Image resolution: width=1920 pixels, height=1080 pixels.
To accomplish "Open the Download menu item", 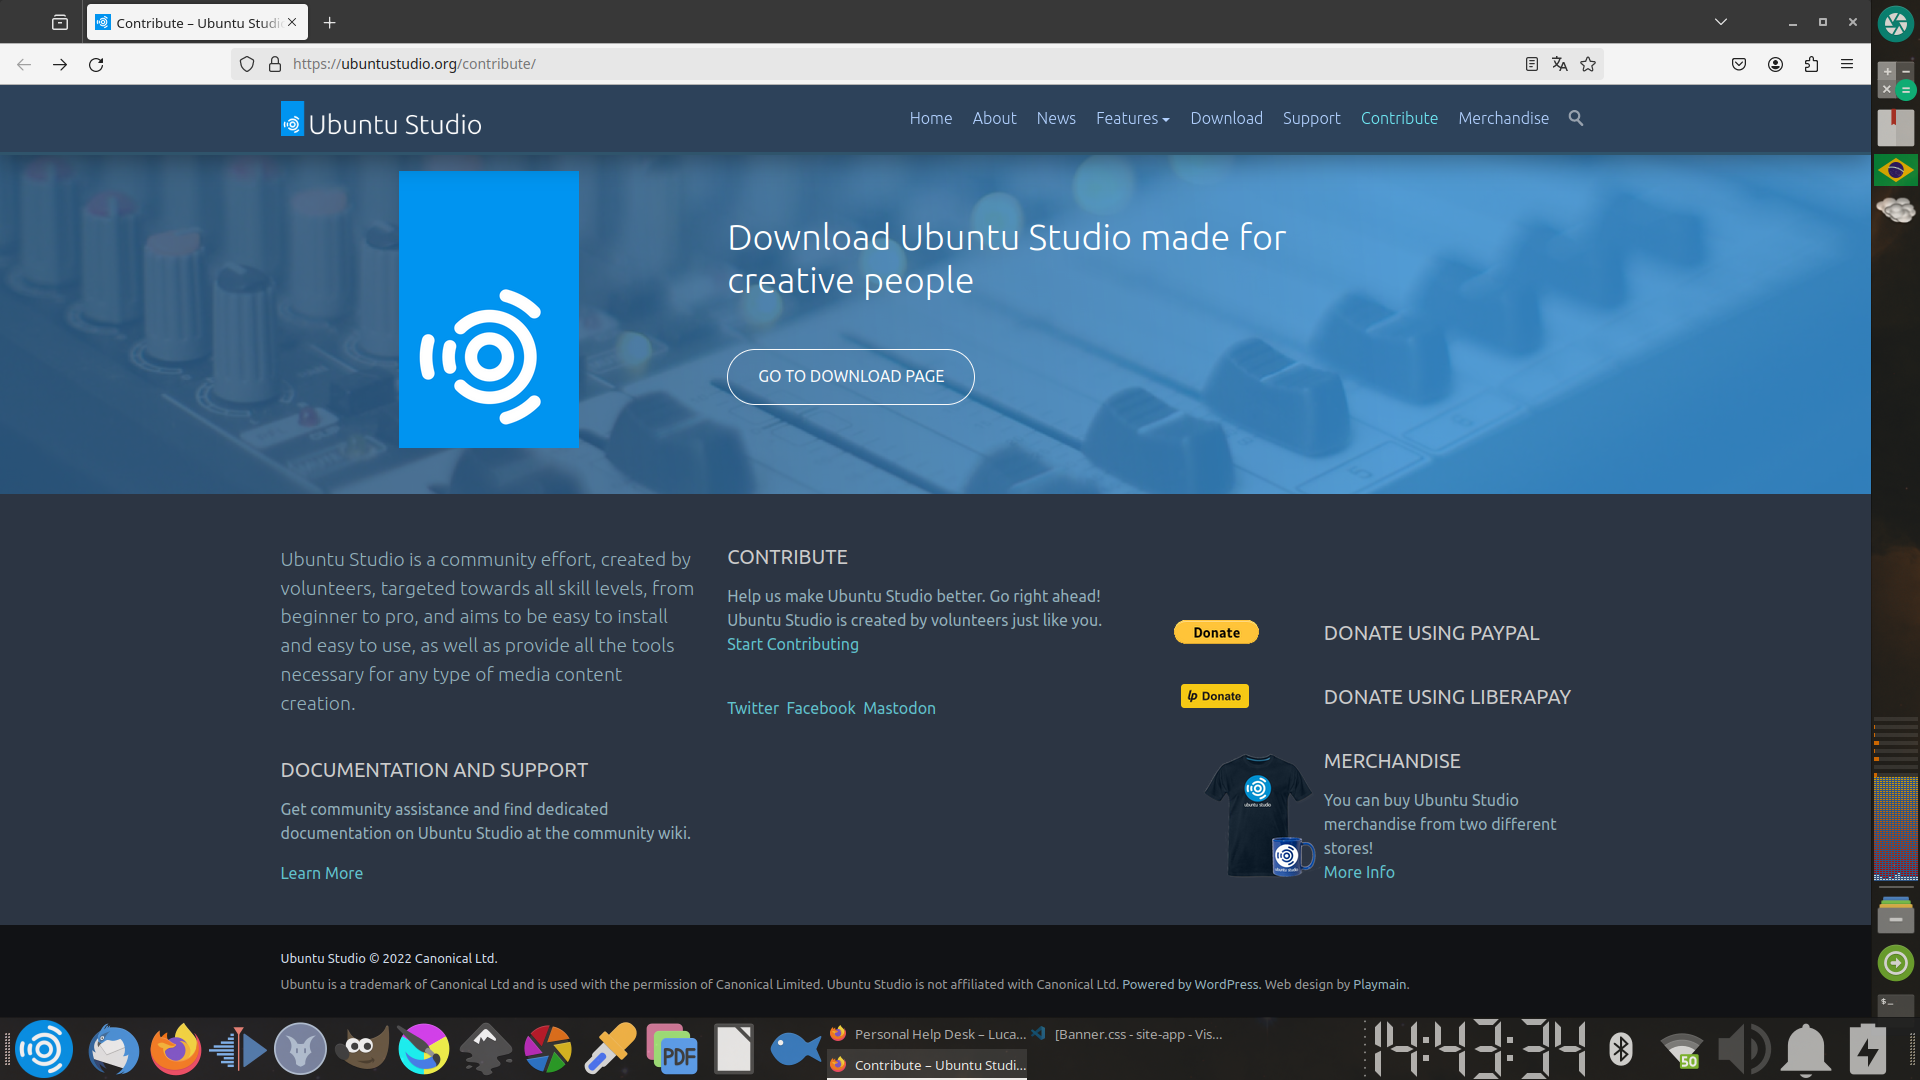I will pyautogui.click(x=1226, y=118).
